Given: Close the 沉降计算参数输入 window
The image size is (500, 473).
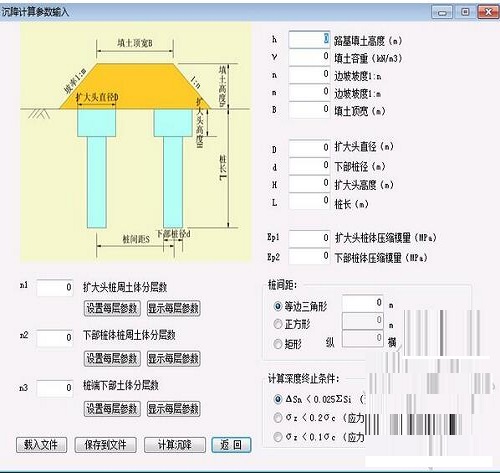Looking at the screenshot, I should click(x=488, y=12).
